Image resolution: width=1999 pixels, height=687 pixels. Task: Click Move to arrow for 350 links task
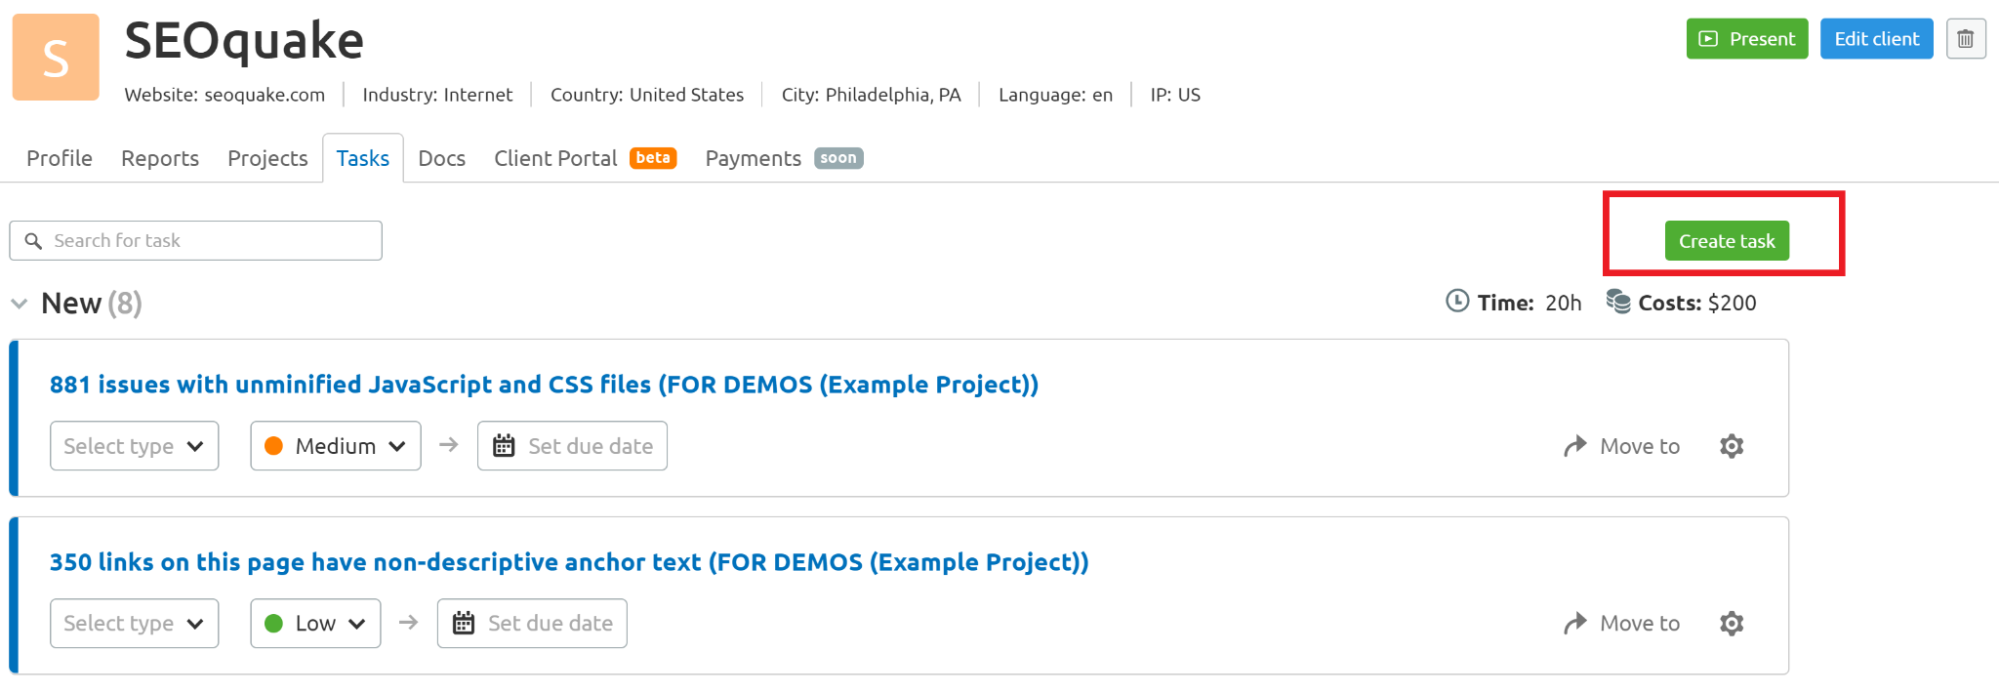pyautogui.click(x=1576, y=624)
